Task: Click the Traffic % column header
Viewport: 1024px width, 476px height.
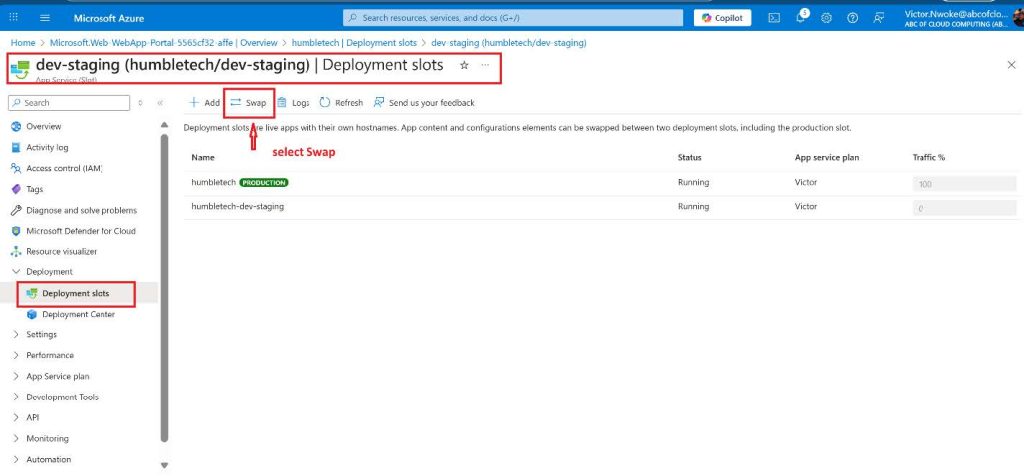Action: 929,157
